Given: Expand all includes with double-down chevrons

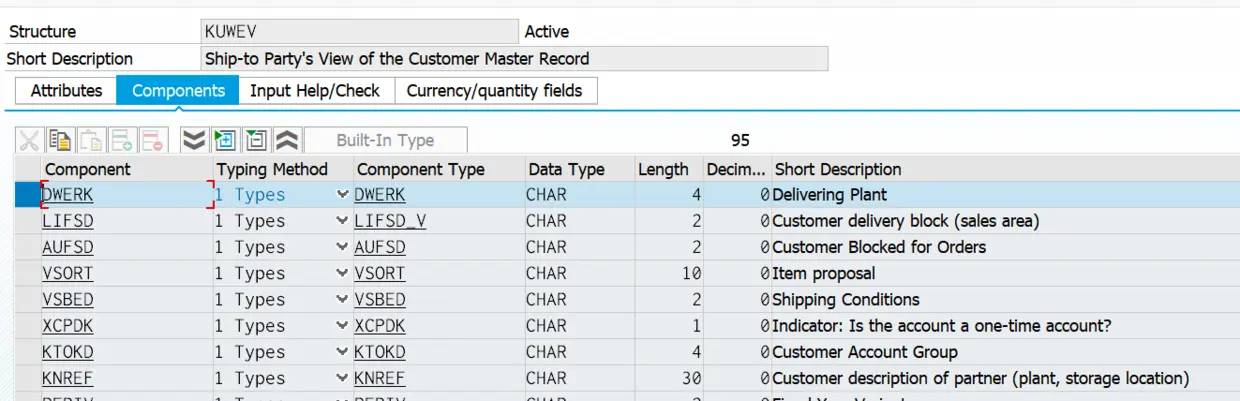Looking at the screenshot, I should pyautogui.click(x=194, y=141).
